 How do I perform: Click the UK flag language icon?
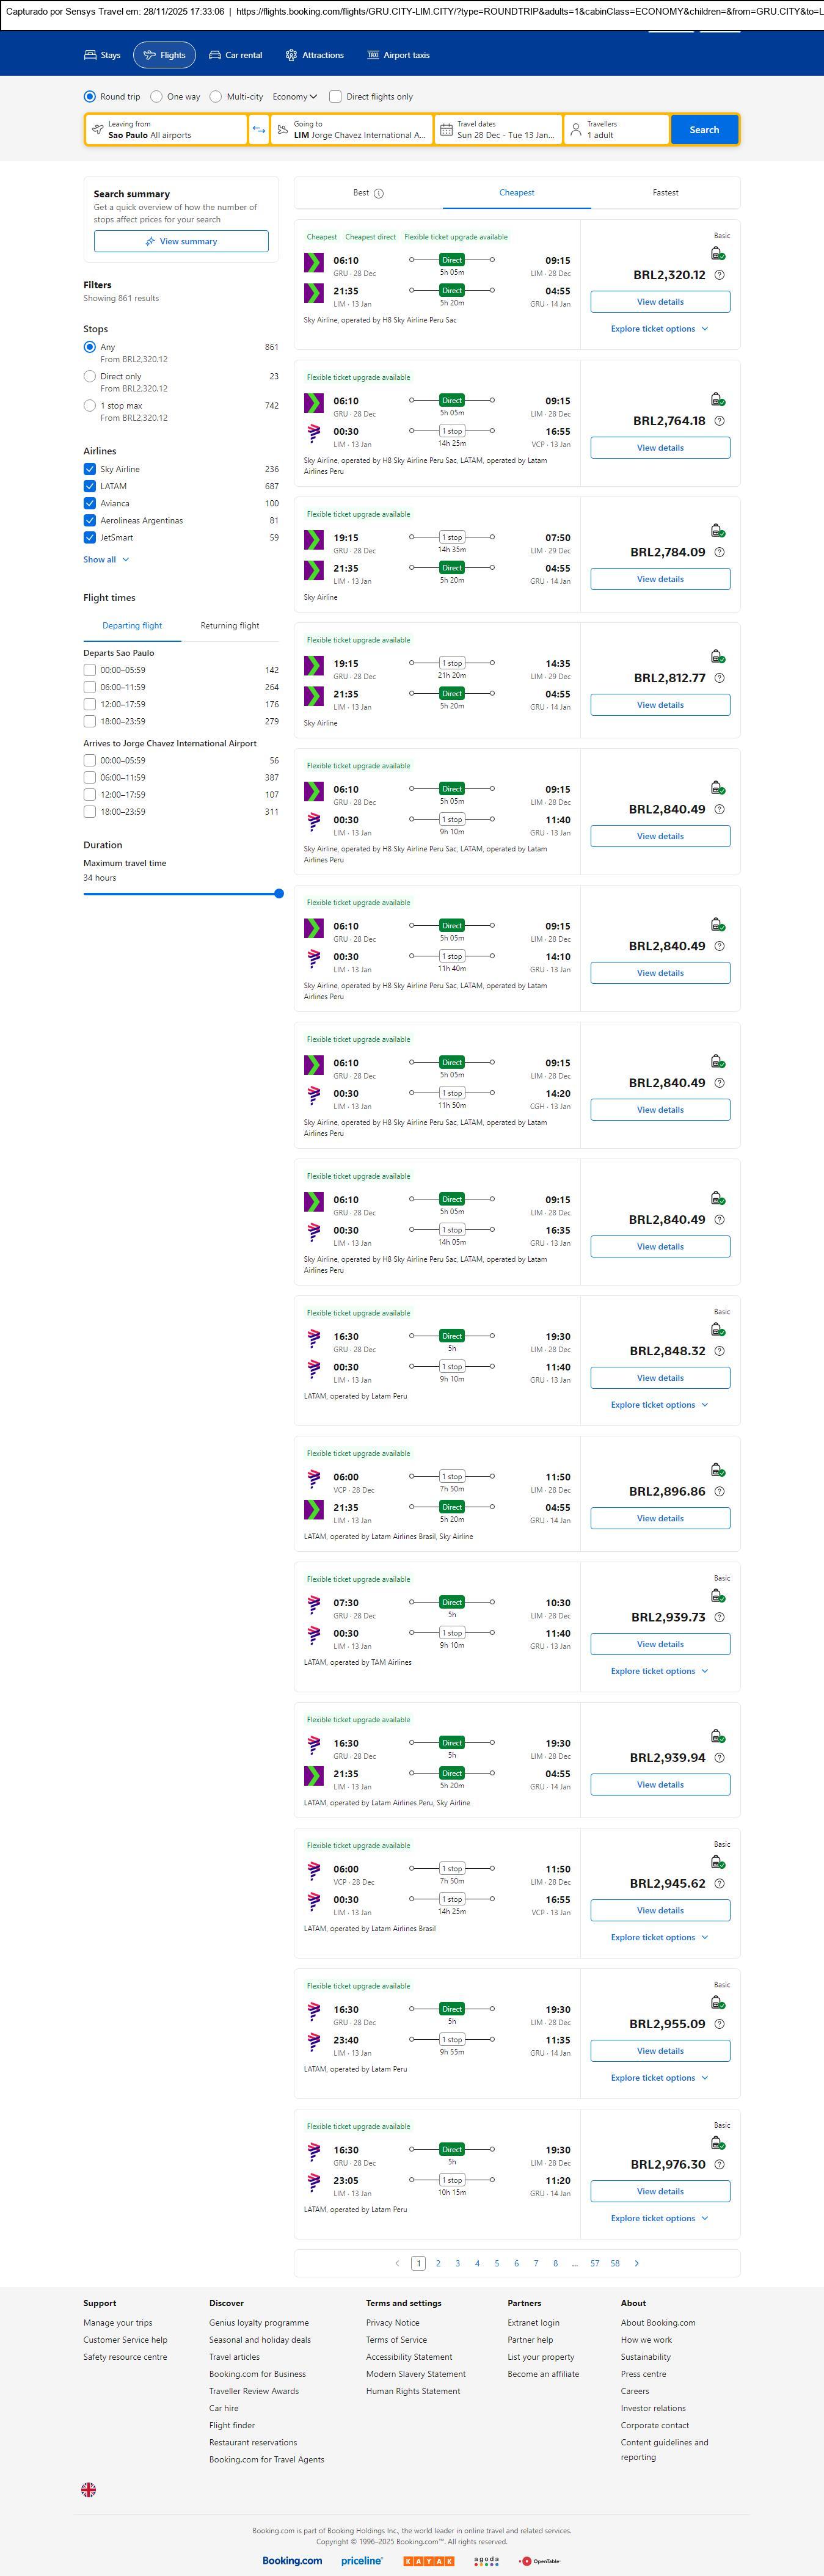pos(89,2489)
